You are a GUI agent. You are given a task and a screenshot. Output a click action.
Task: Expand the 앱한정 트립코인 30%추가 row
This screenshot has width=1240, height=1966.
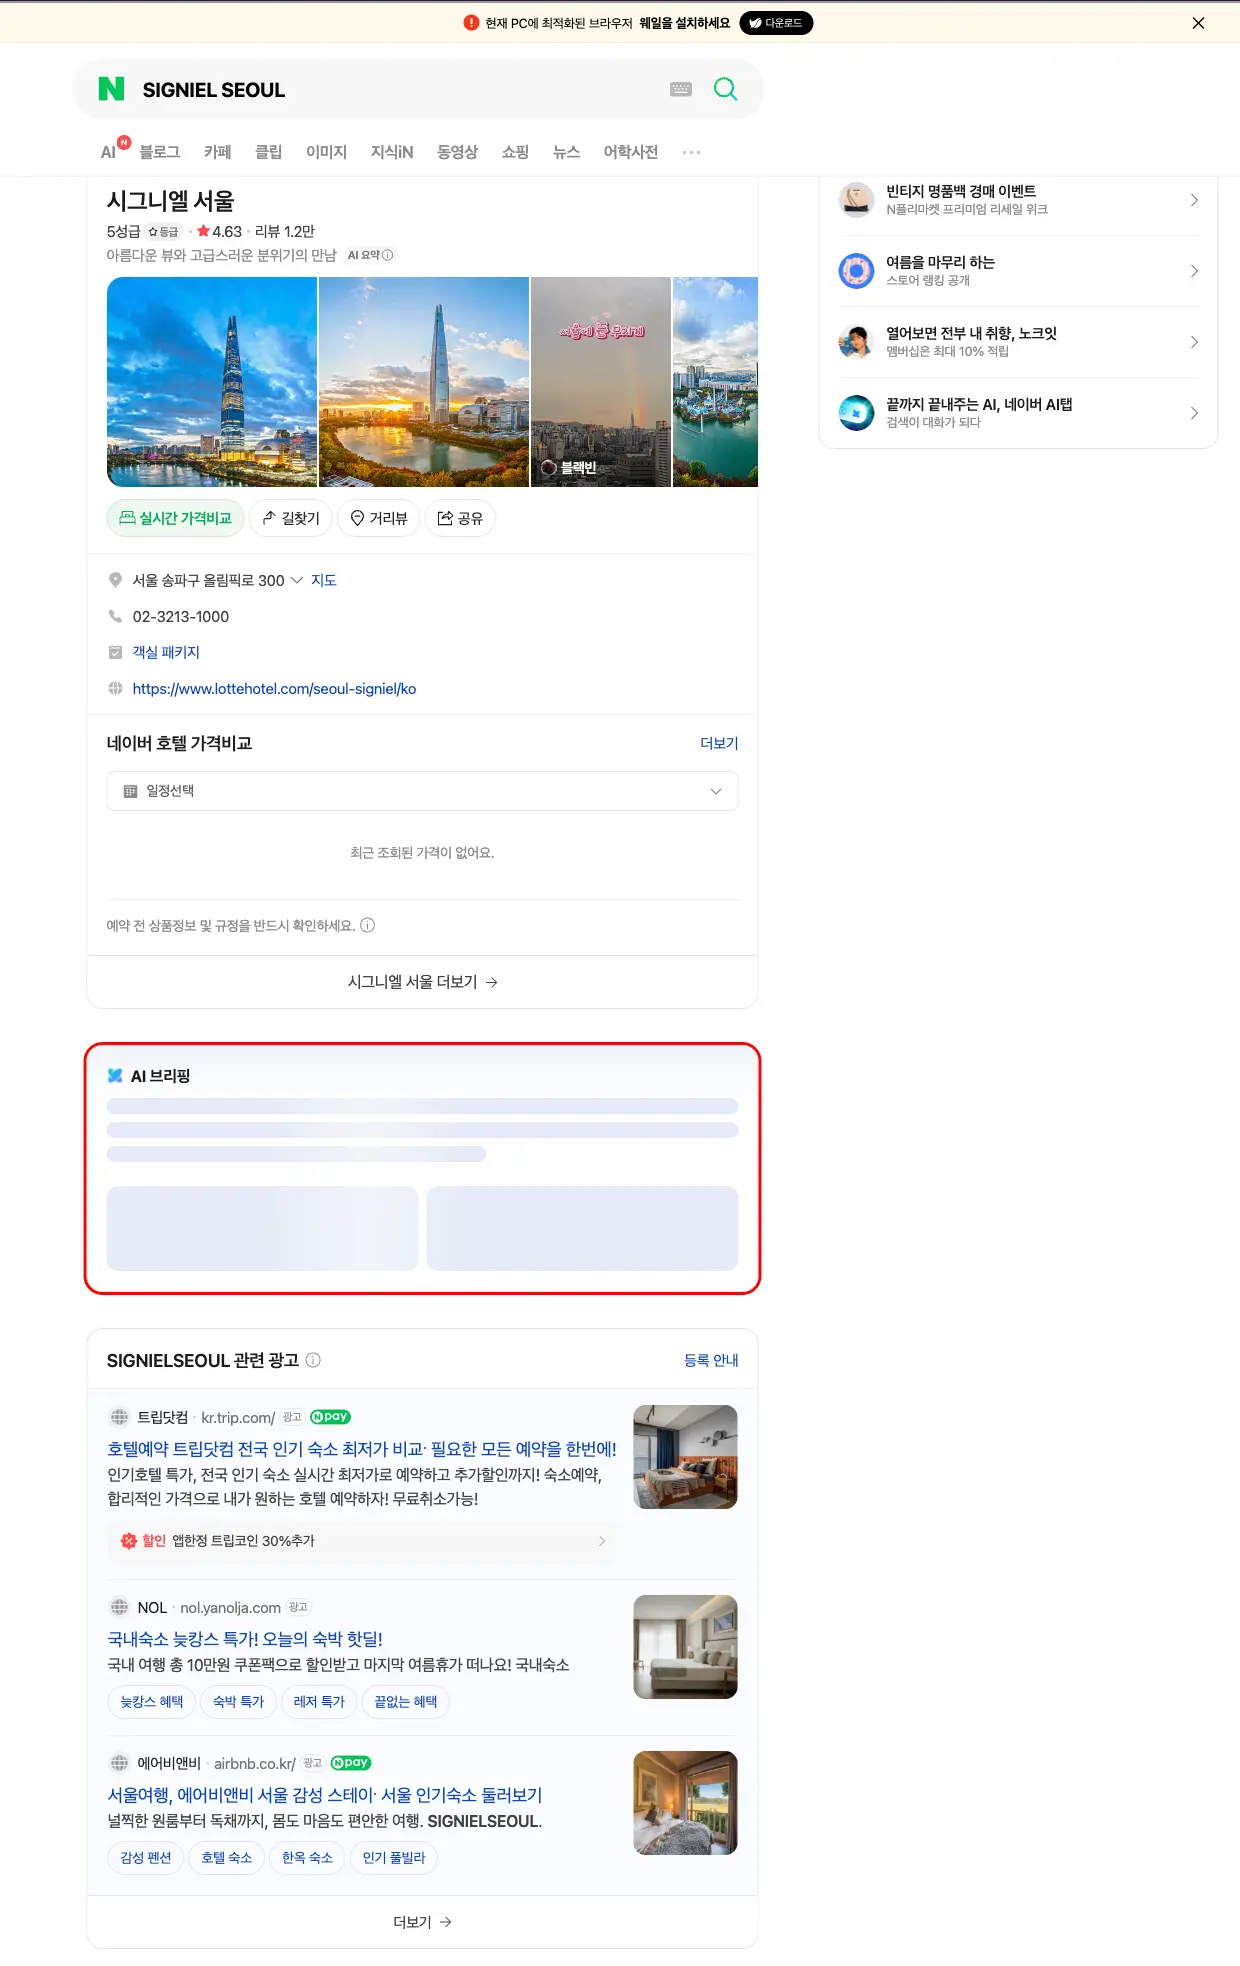click(x=362, y=1541)
